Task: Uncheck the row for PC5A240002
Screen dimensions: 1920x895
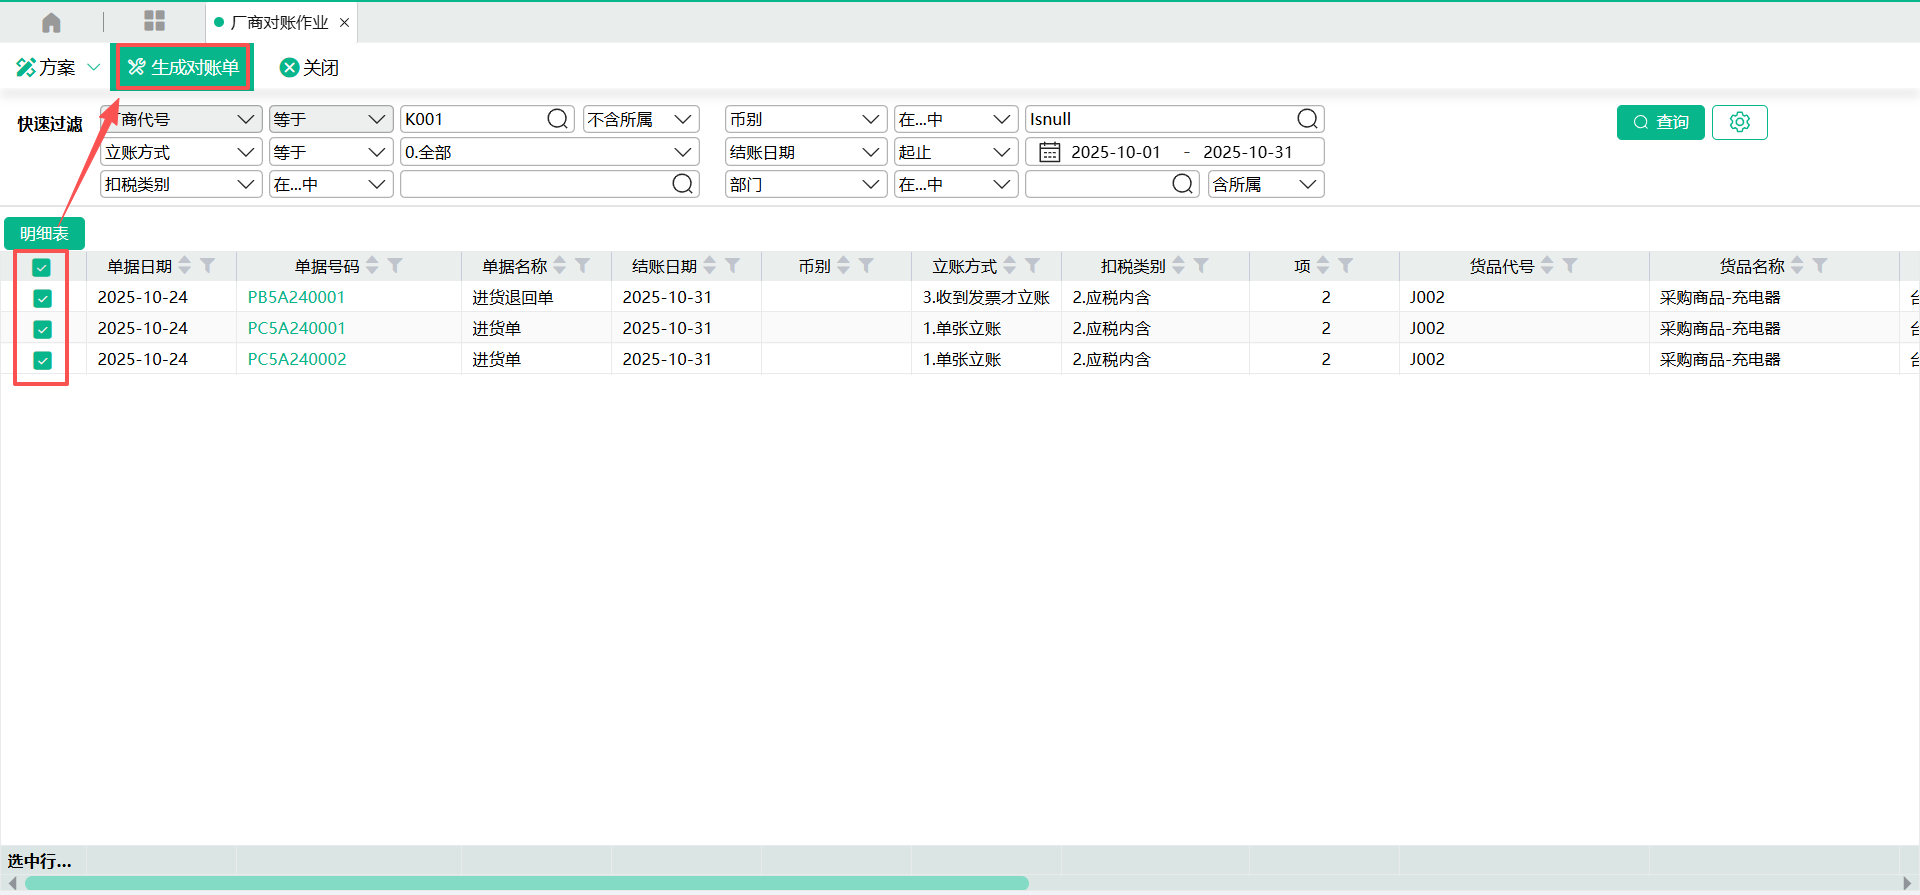Action: [x=42, y=360]
